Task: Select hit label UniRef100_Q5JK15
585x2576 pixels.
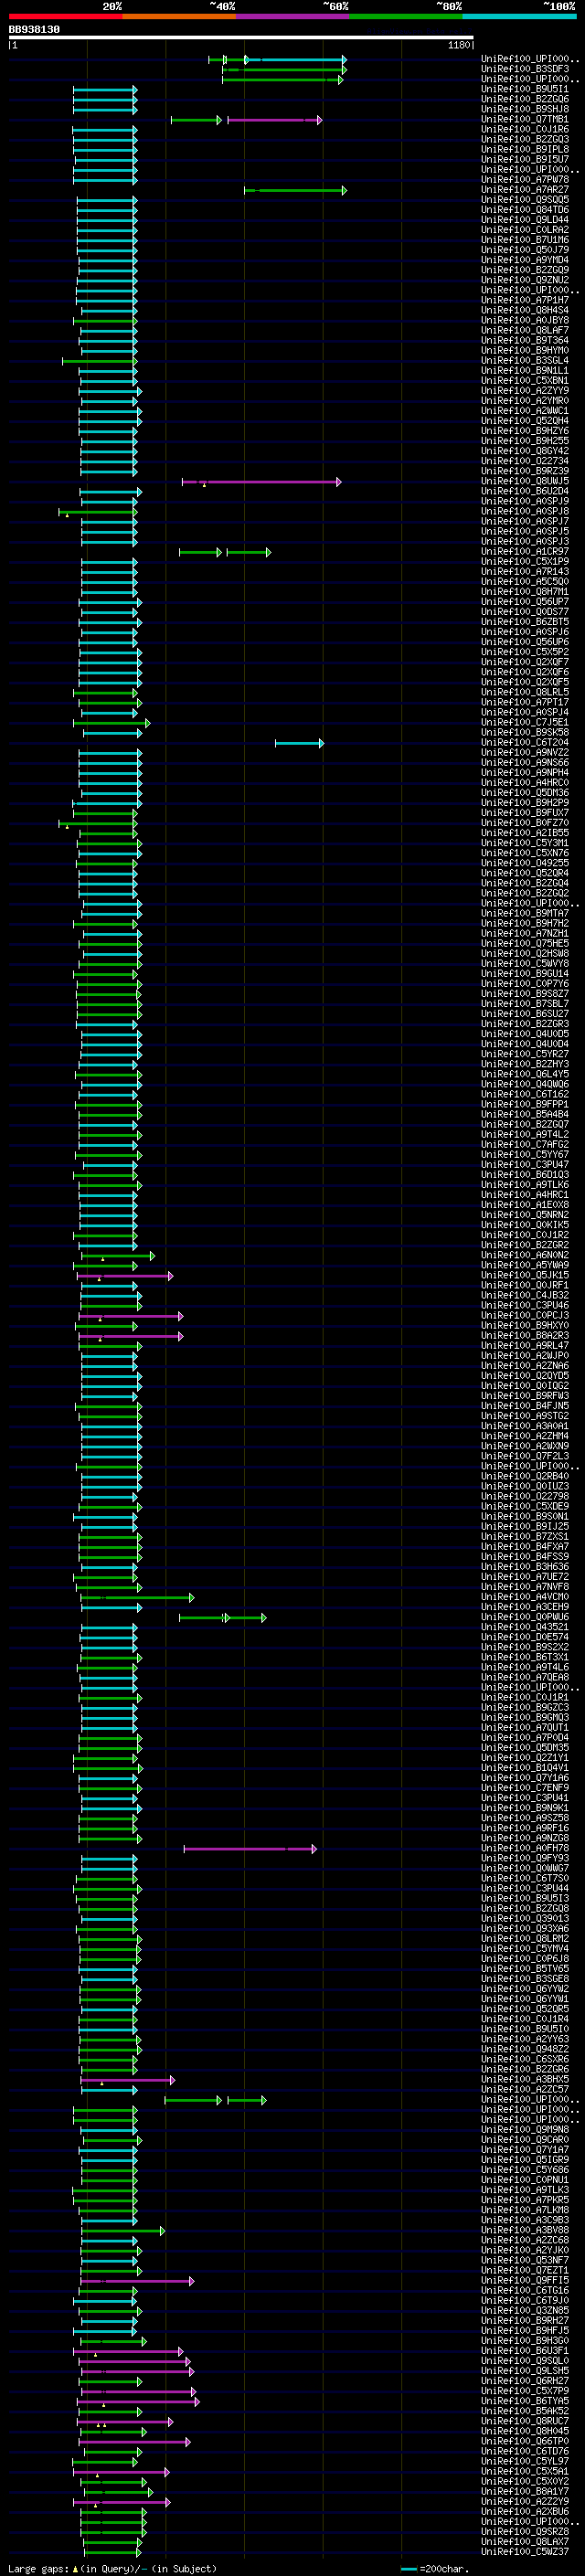Action: click(525, 1275)
